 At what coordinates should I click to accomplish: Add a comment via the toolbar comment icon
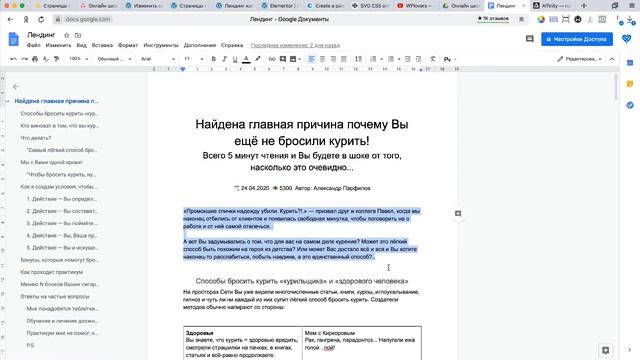point(282,59)
